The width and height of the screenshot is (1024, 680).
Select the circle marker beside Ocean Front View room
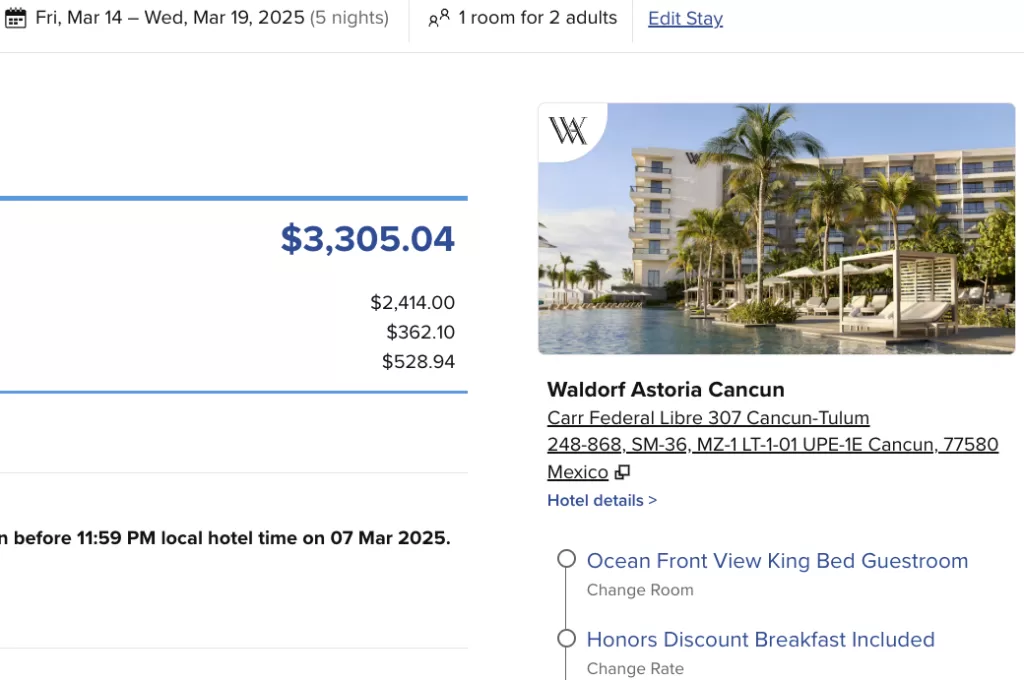coord(566,559)
